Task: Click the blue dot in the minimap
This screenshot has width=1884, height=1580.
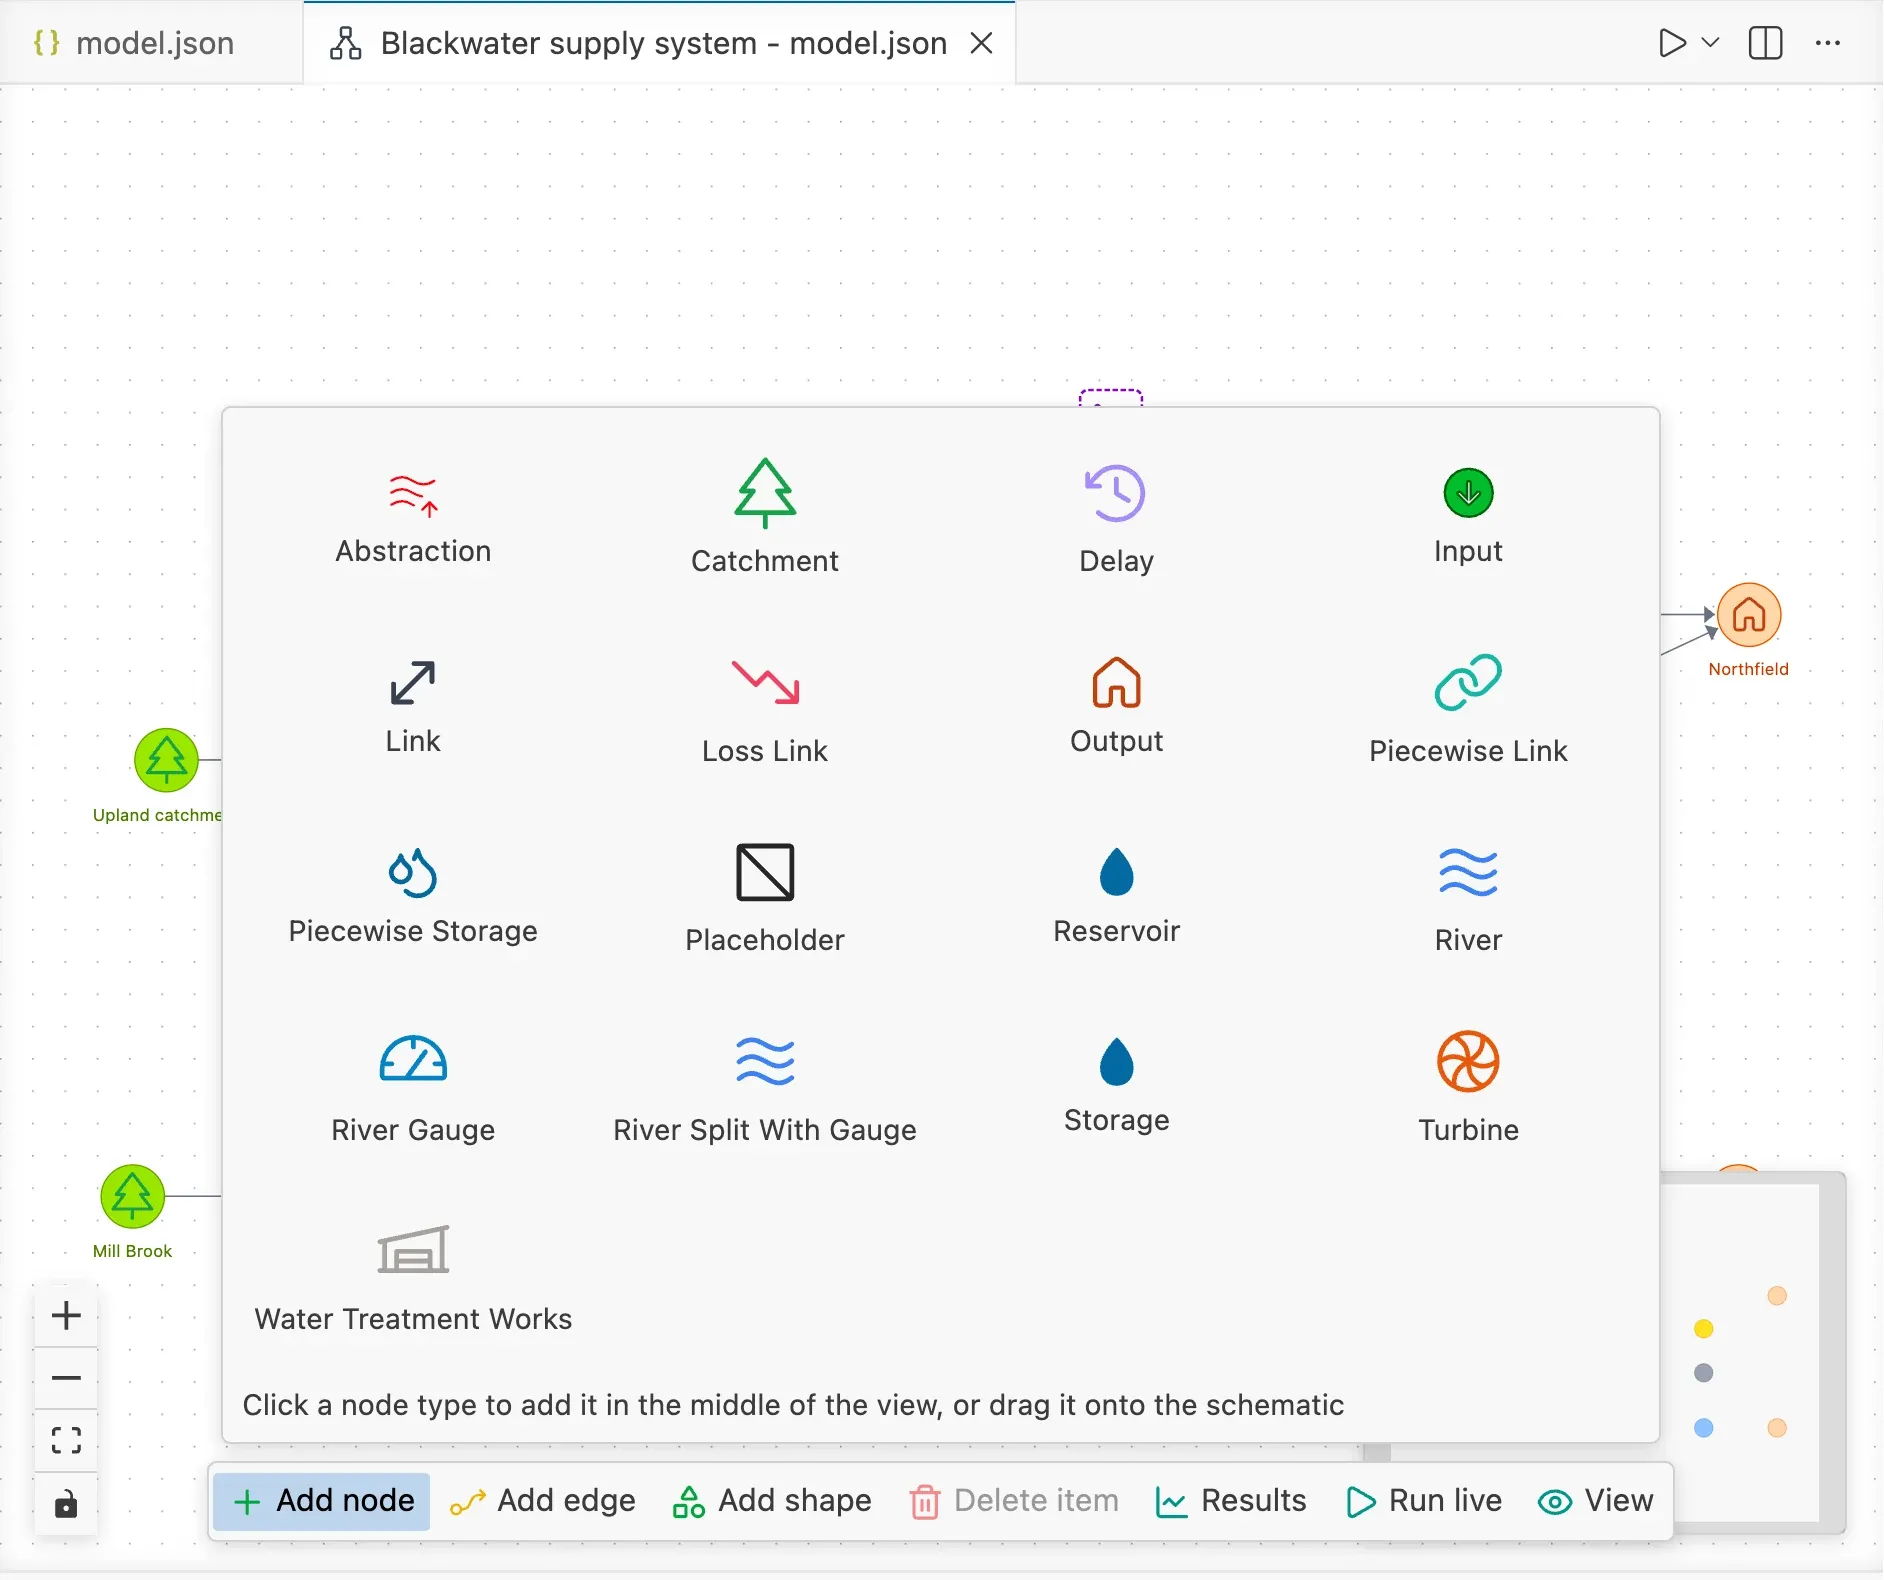Action: [x=1704, y=1428]
